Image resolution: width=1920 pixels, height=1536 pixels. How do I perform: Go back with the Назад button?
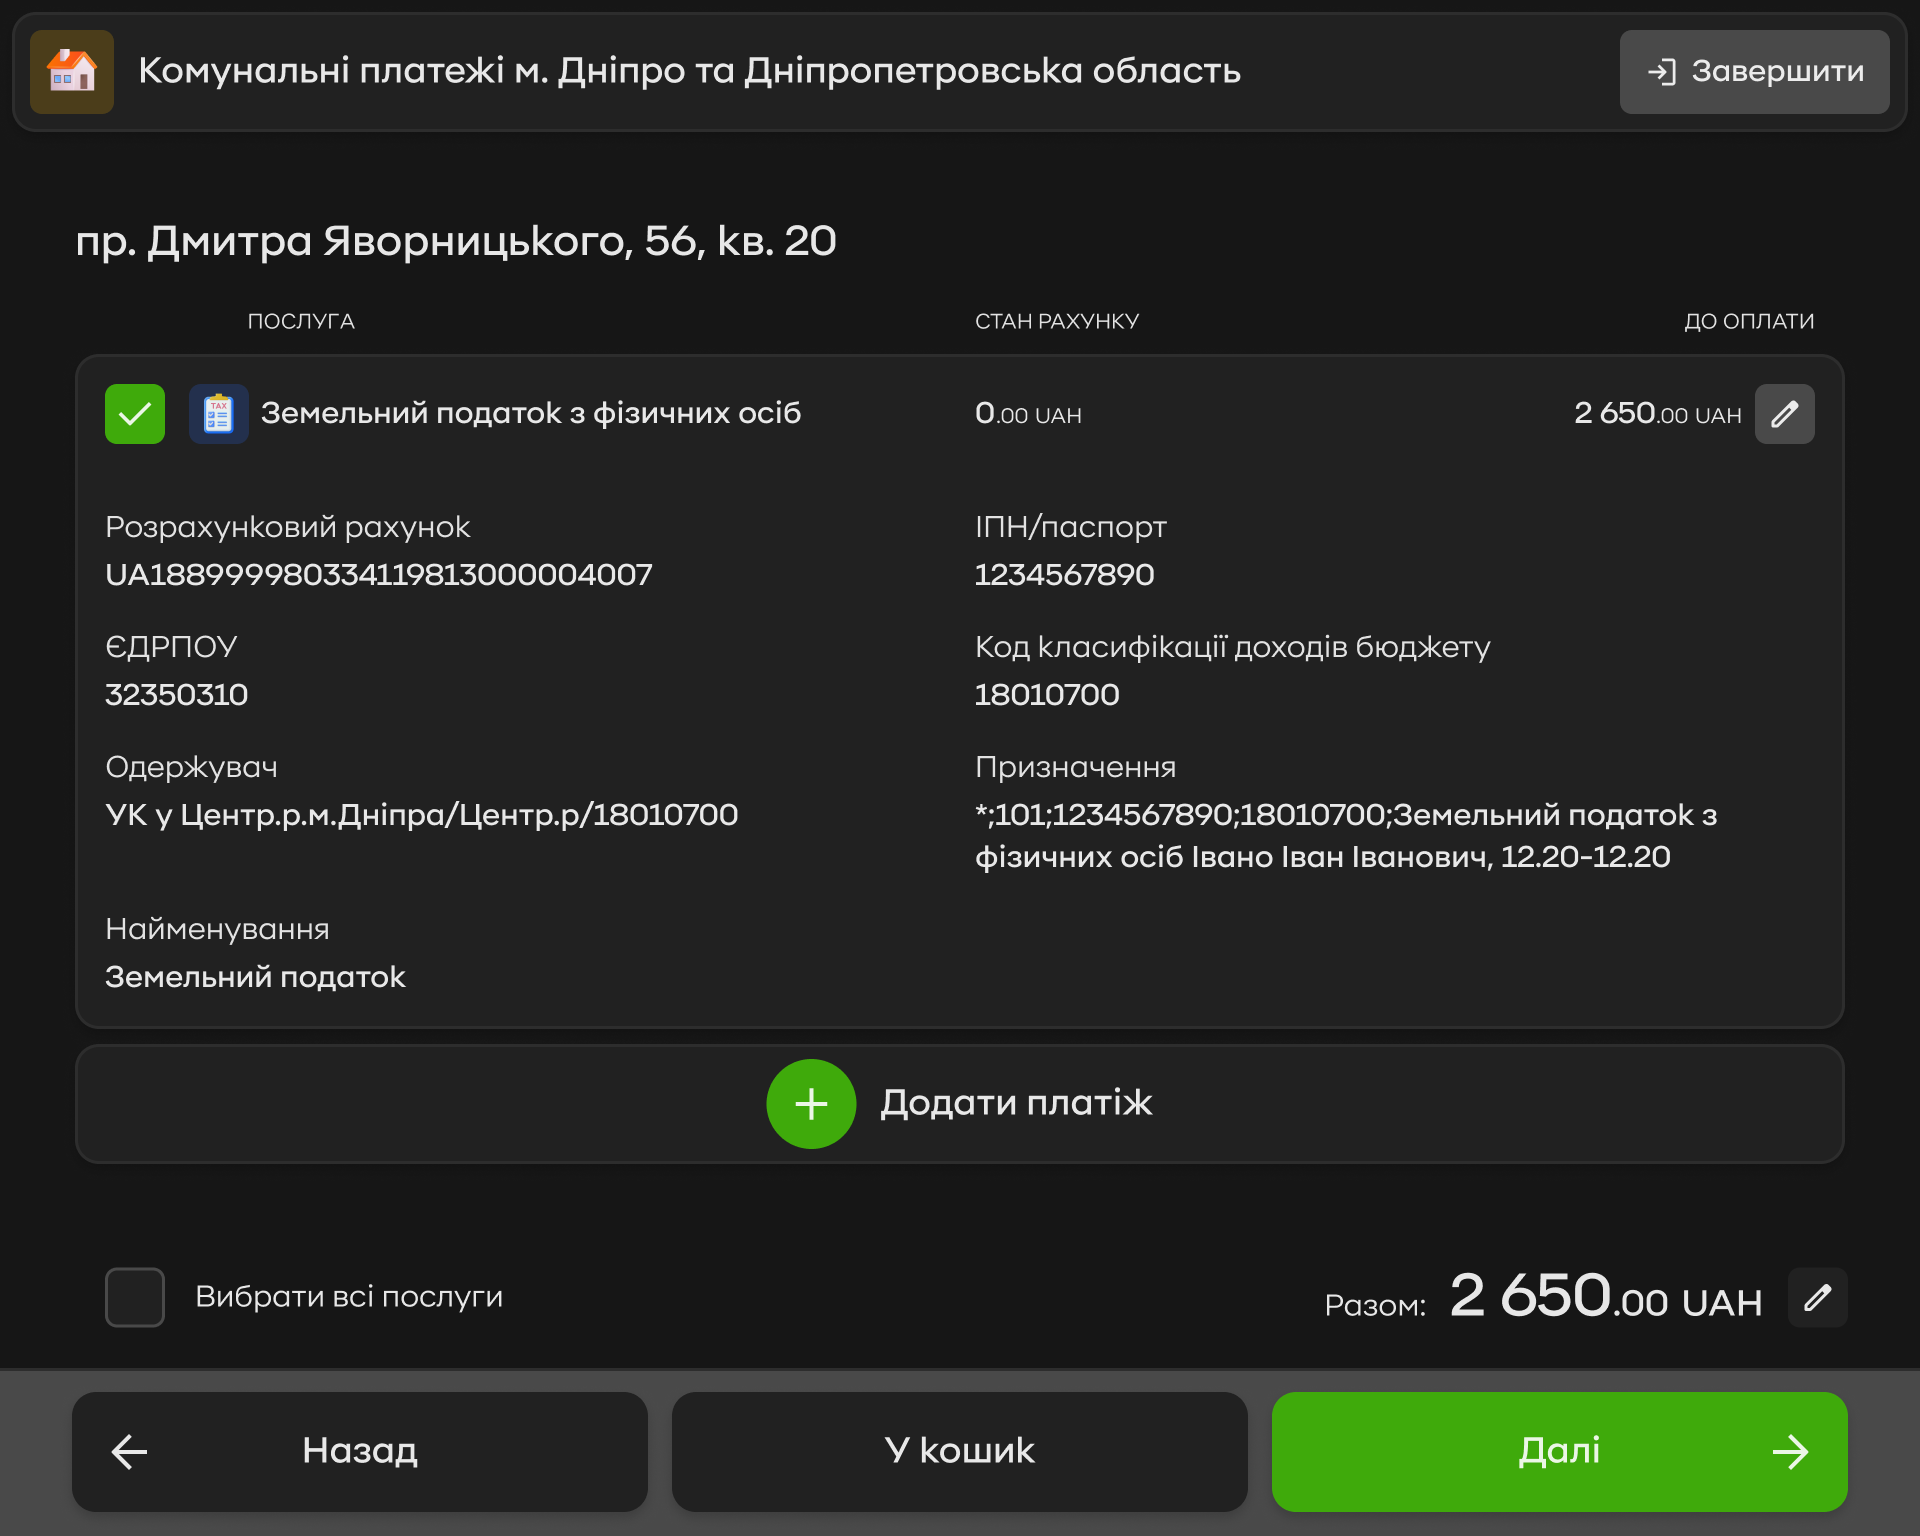360,1452
